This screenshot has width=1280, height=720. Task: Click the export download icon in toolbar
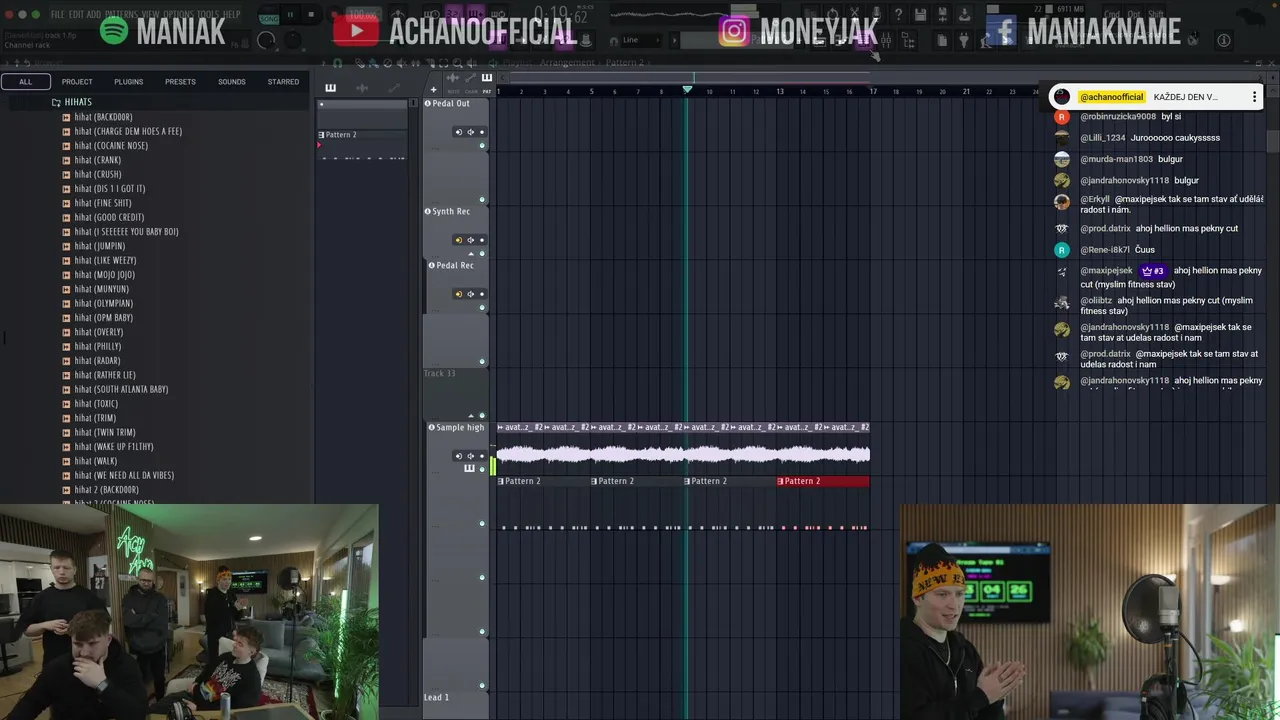click(x=965, y=14)
